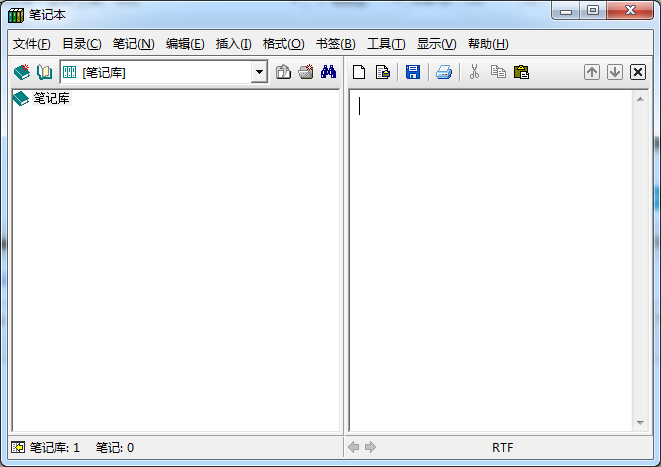The height and width of the screenshot is (467, 661).
Task: Click the copy icon in toolbar
Action: pyautogui.click(x=497, y=72)
